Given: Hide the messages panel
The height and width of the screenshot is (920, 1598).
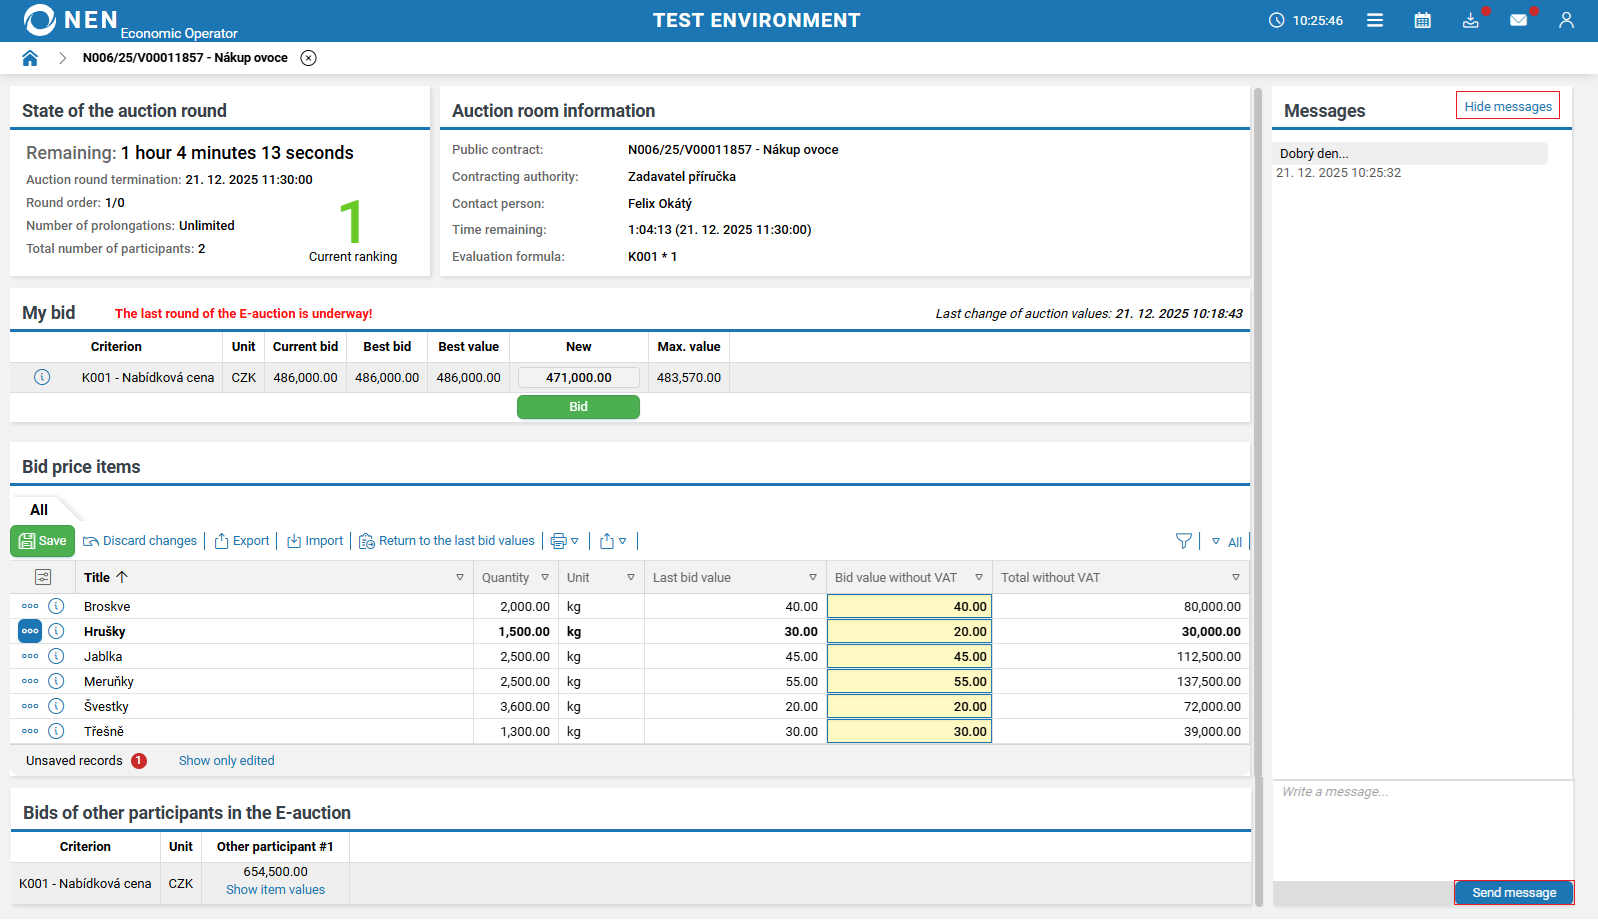Looking at the screenshot, I should point(1507,106).
